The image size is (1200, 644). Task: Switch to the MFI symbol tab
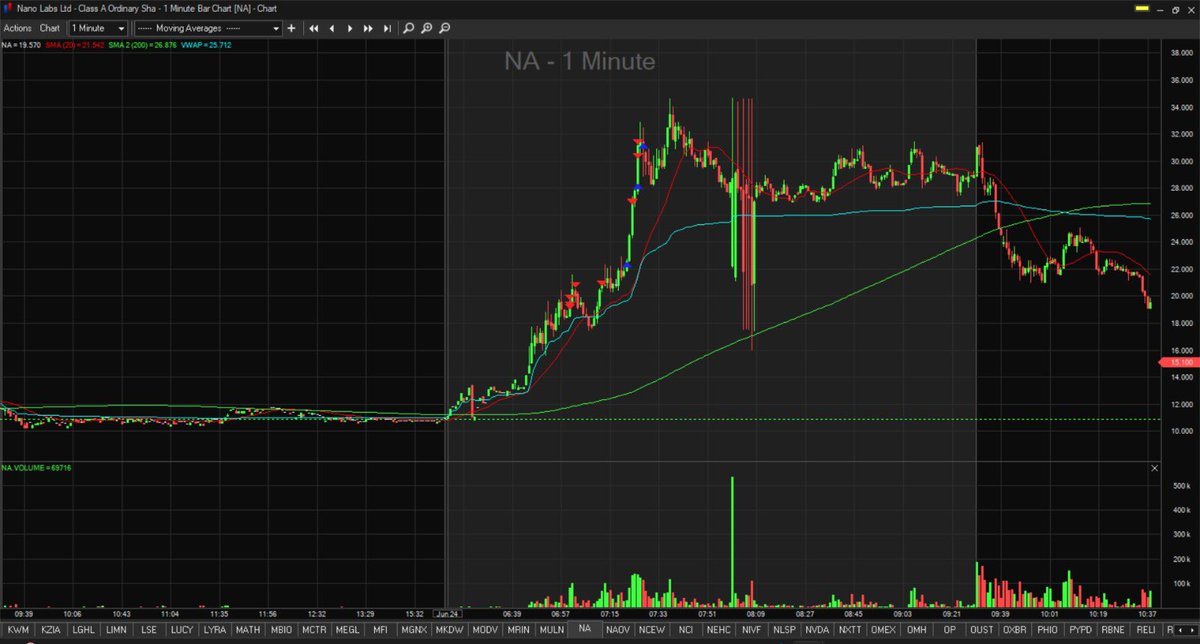tap(380, 630)
